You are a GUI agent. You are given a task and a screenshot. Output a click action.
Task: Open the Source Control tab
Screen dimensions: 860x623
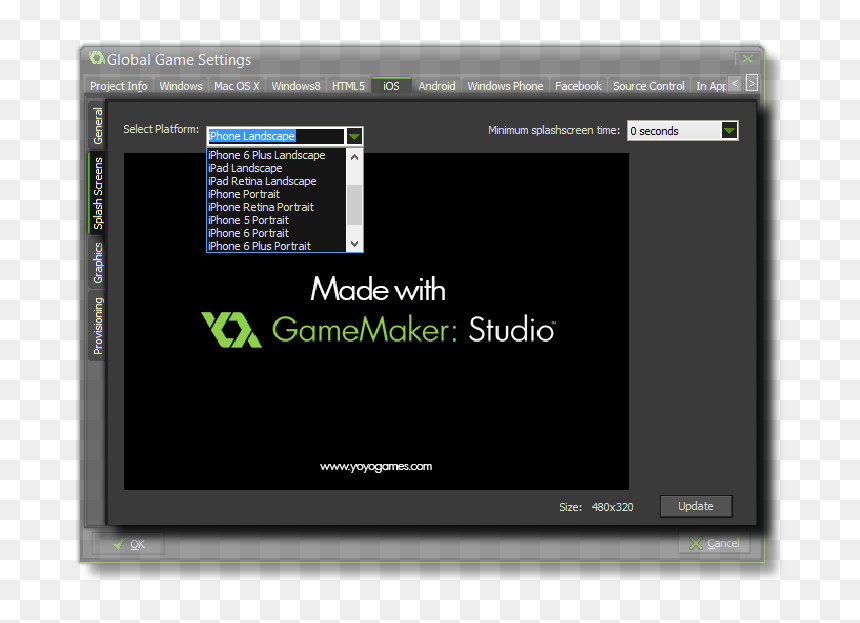point(648,86)
